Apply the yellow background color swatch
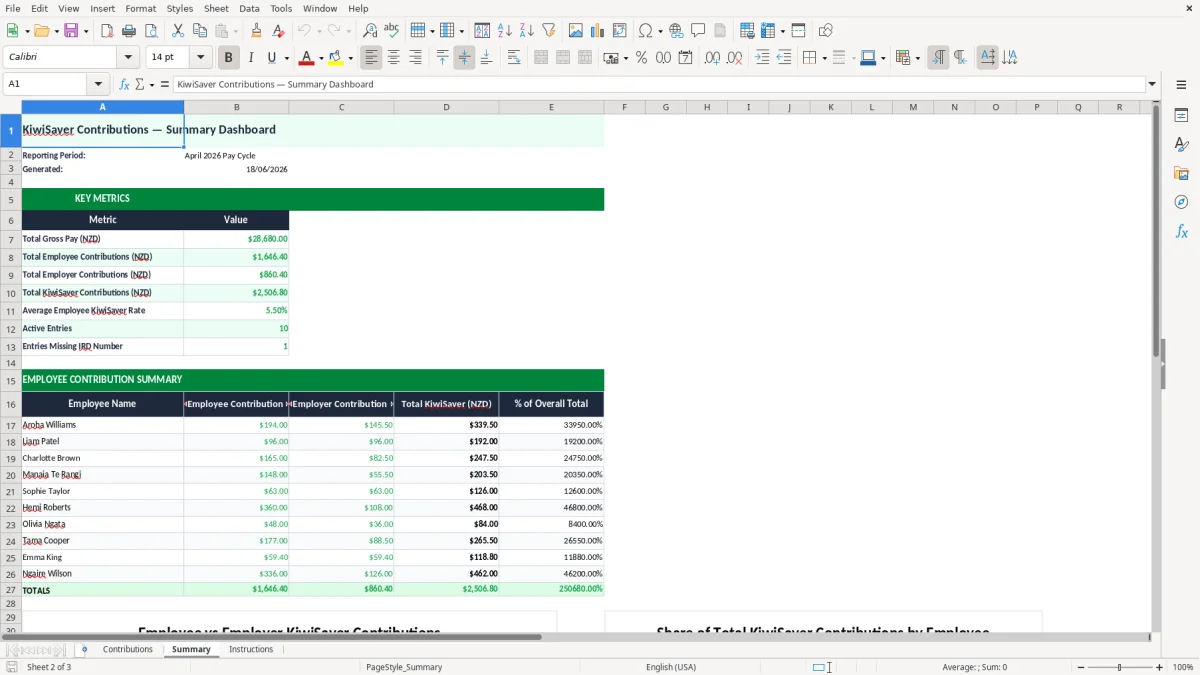This screenshot has width=1200, height=675. [336, 58]
